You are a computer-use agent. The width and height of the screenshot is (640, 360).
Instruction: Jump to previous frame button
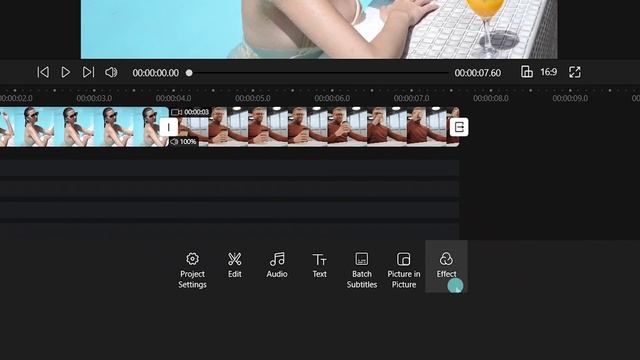click(43, 72)
